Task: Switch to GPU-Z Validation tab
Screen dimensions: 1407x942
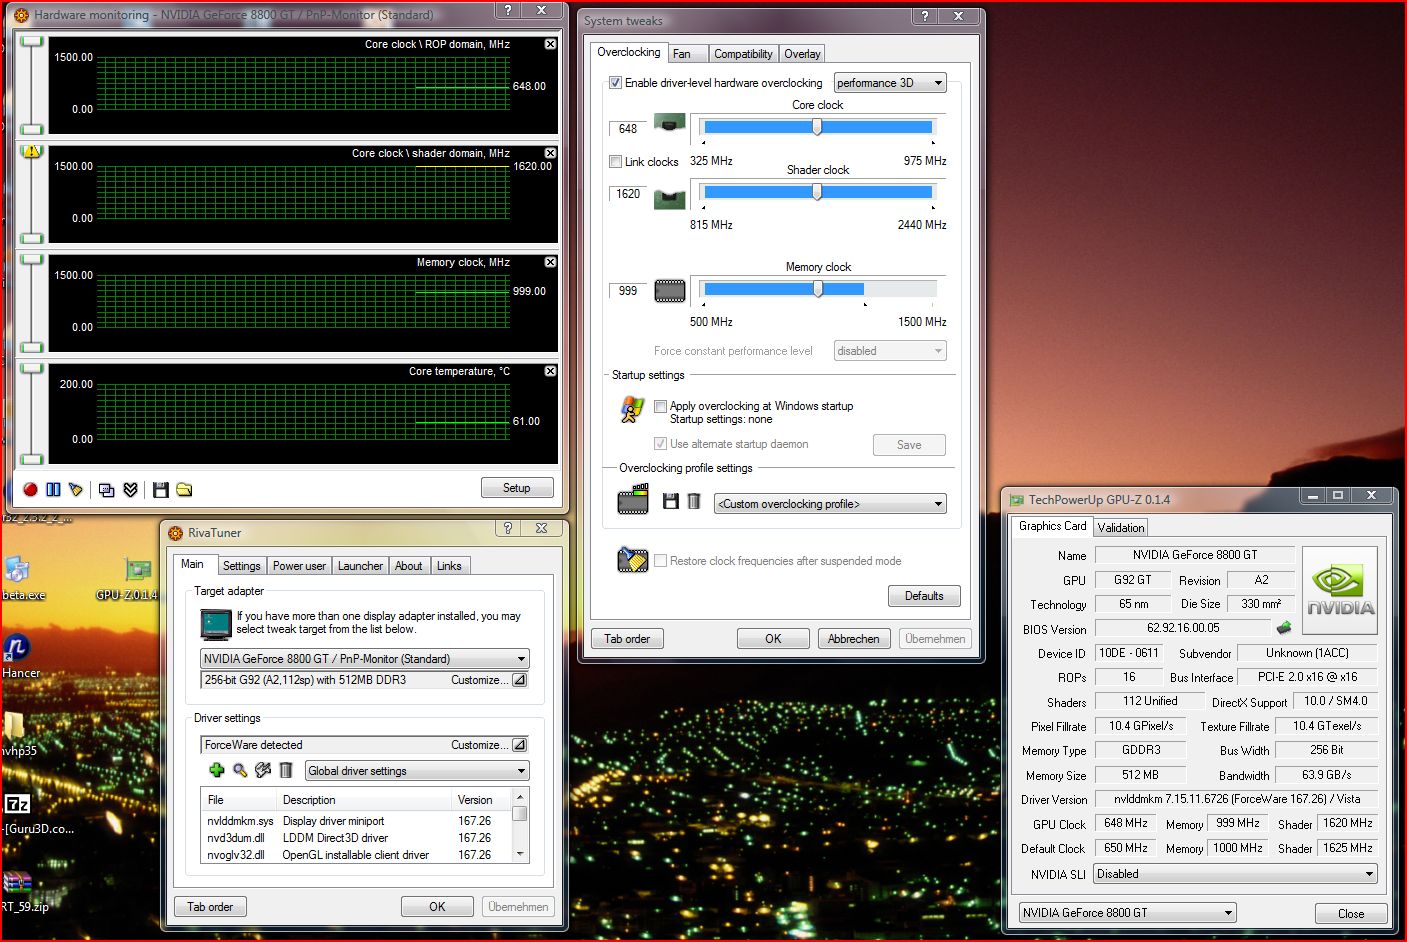Action: coord(1120,528)
